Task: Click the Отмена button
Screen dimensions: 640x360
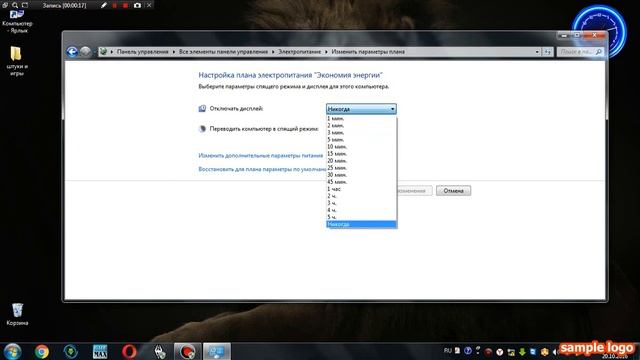Action: pyautogui.click(x=453, y=191)
